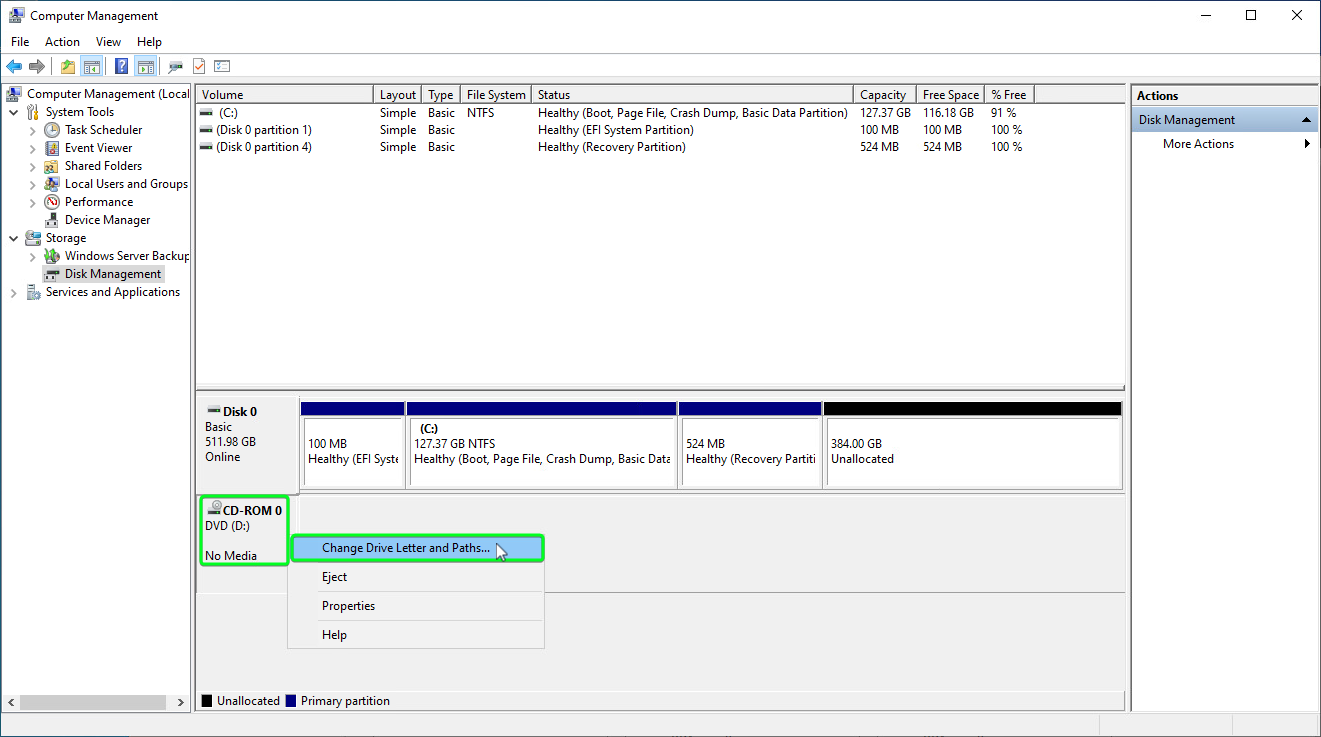Click the Shared Folders icon in tree
The height and width of the screenshot is (737, 1321).
click(52, 166)
